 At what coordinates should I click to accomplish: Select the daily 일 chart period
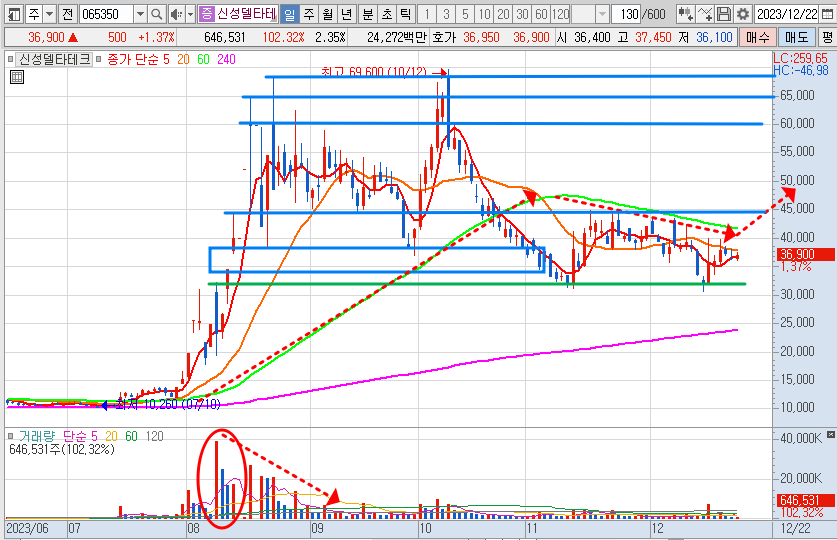tap(289, 14)
